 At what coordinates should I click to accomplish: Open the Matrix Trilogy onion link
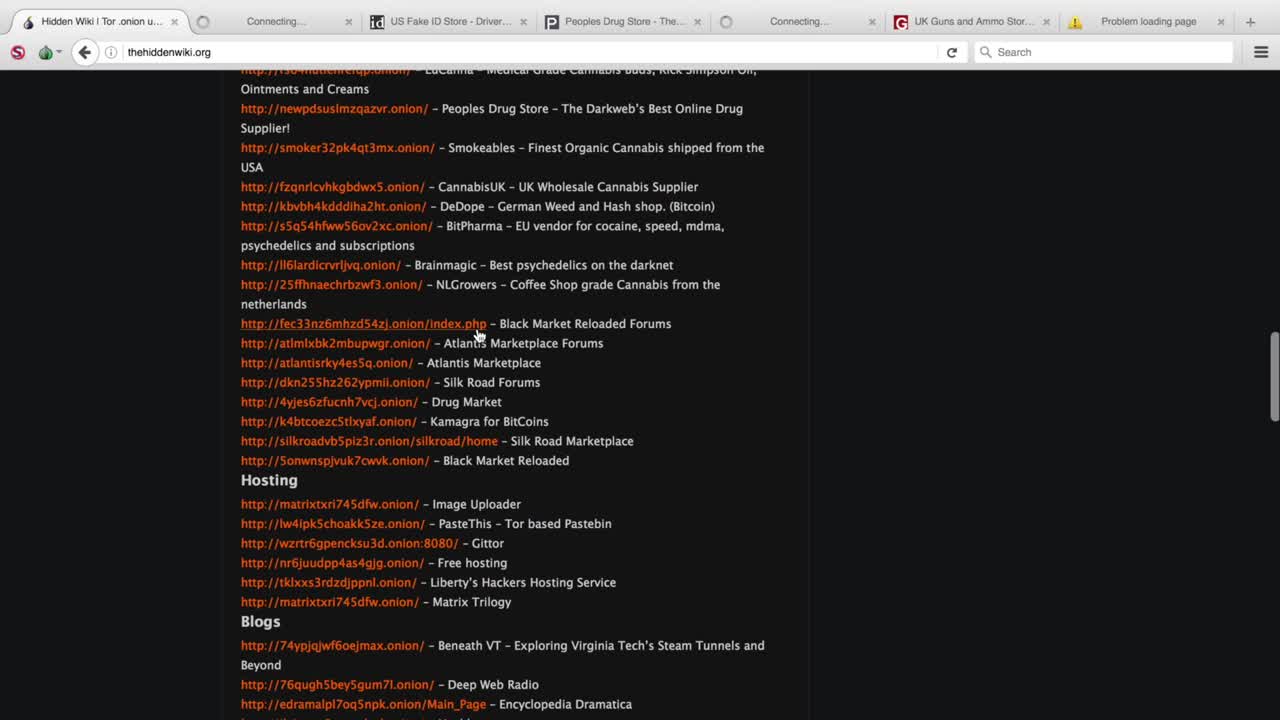tap(330, 602)
